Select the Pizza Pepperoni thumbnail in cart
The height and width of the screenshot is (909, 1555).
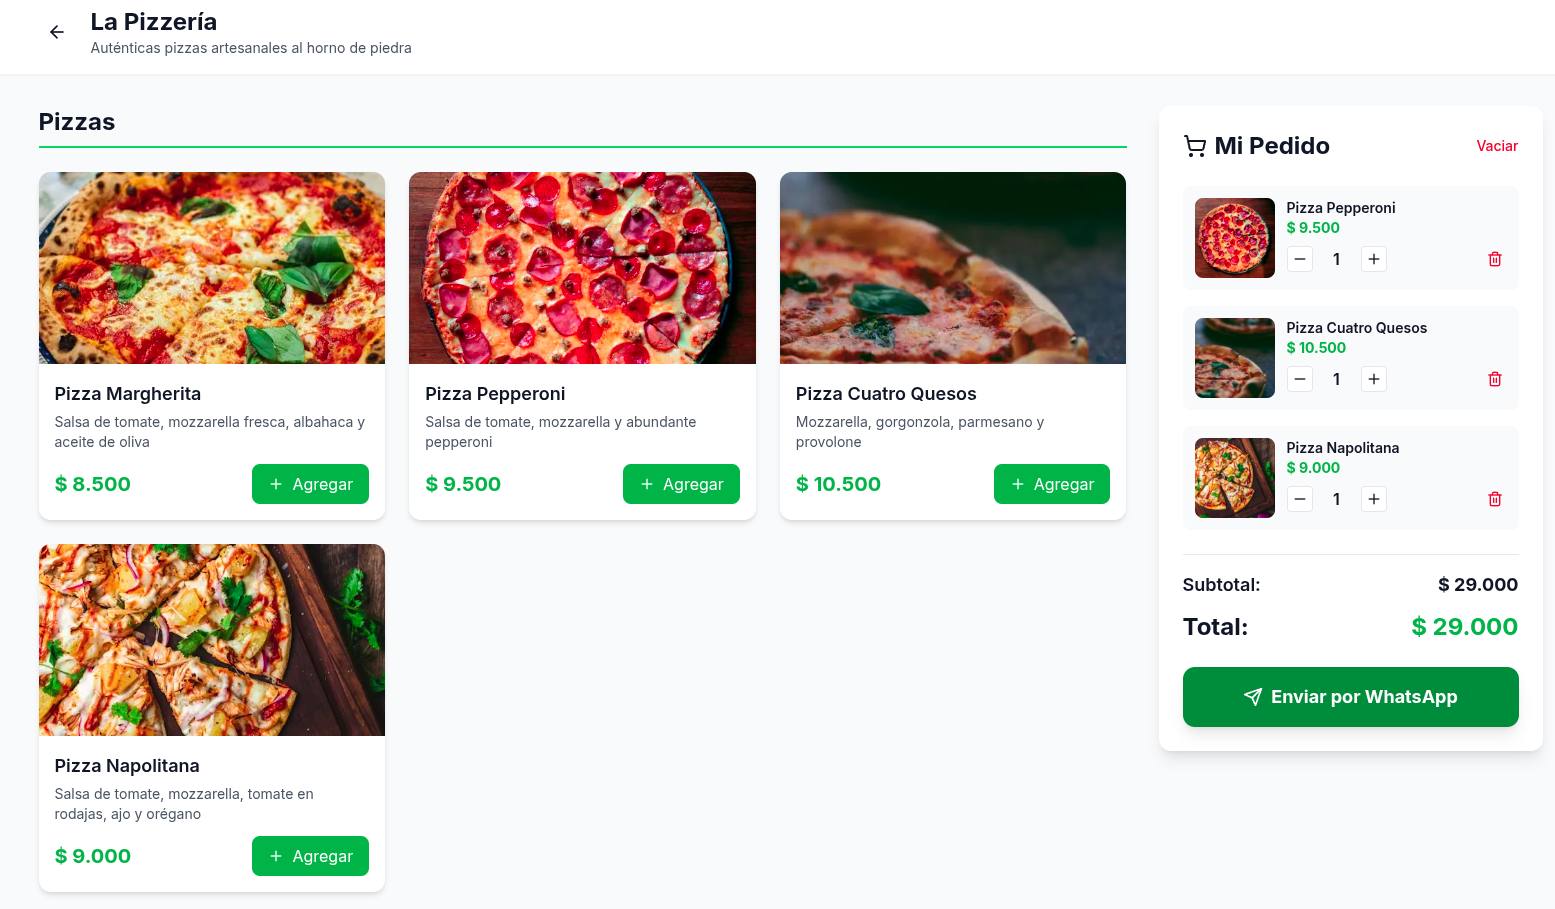[1234, 238]
